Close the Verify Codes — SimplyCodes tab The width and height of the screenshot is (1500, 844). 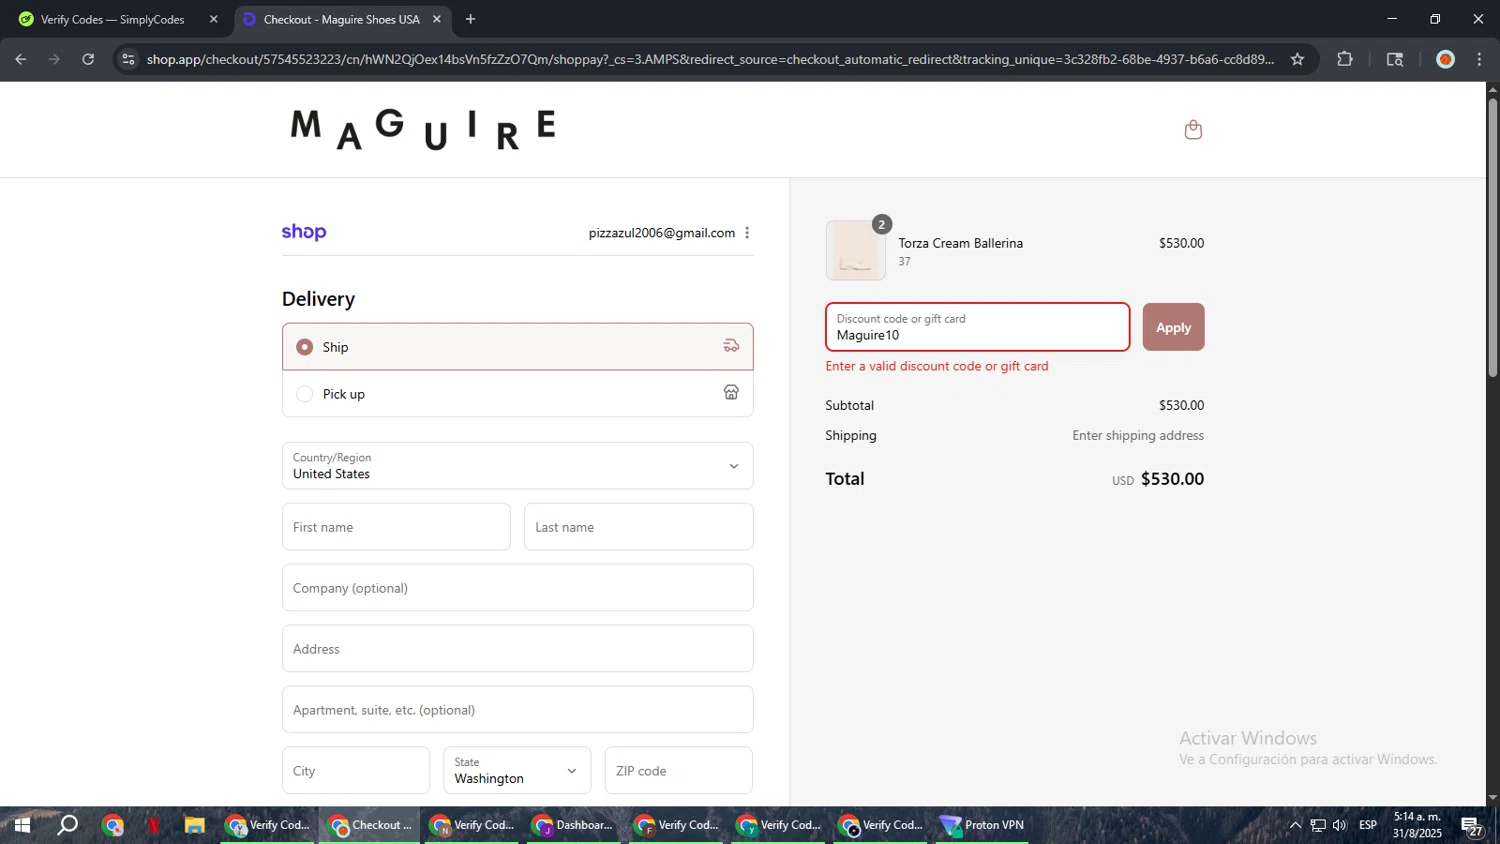213,19
